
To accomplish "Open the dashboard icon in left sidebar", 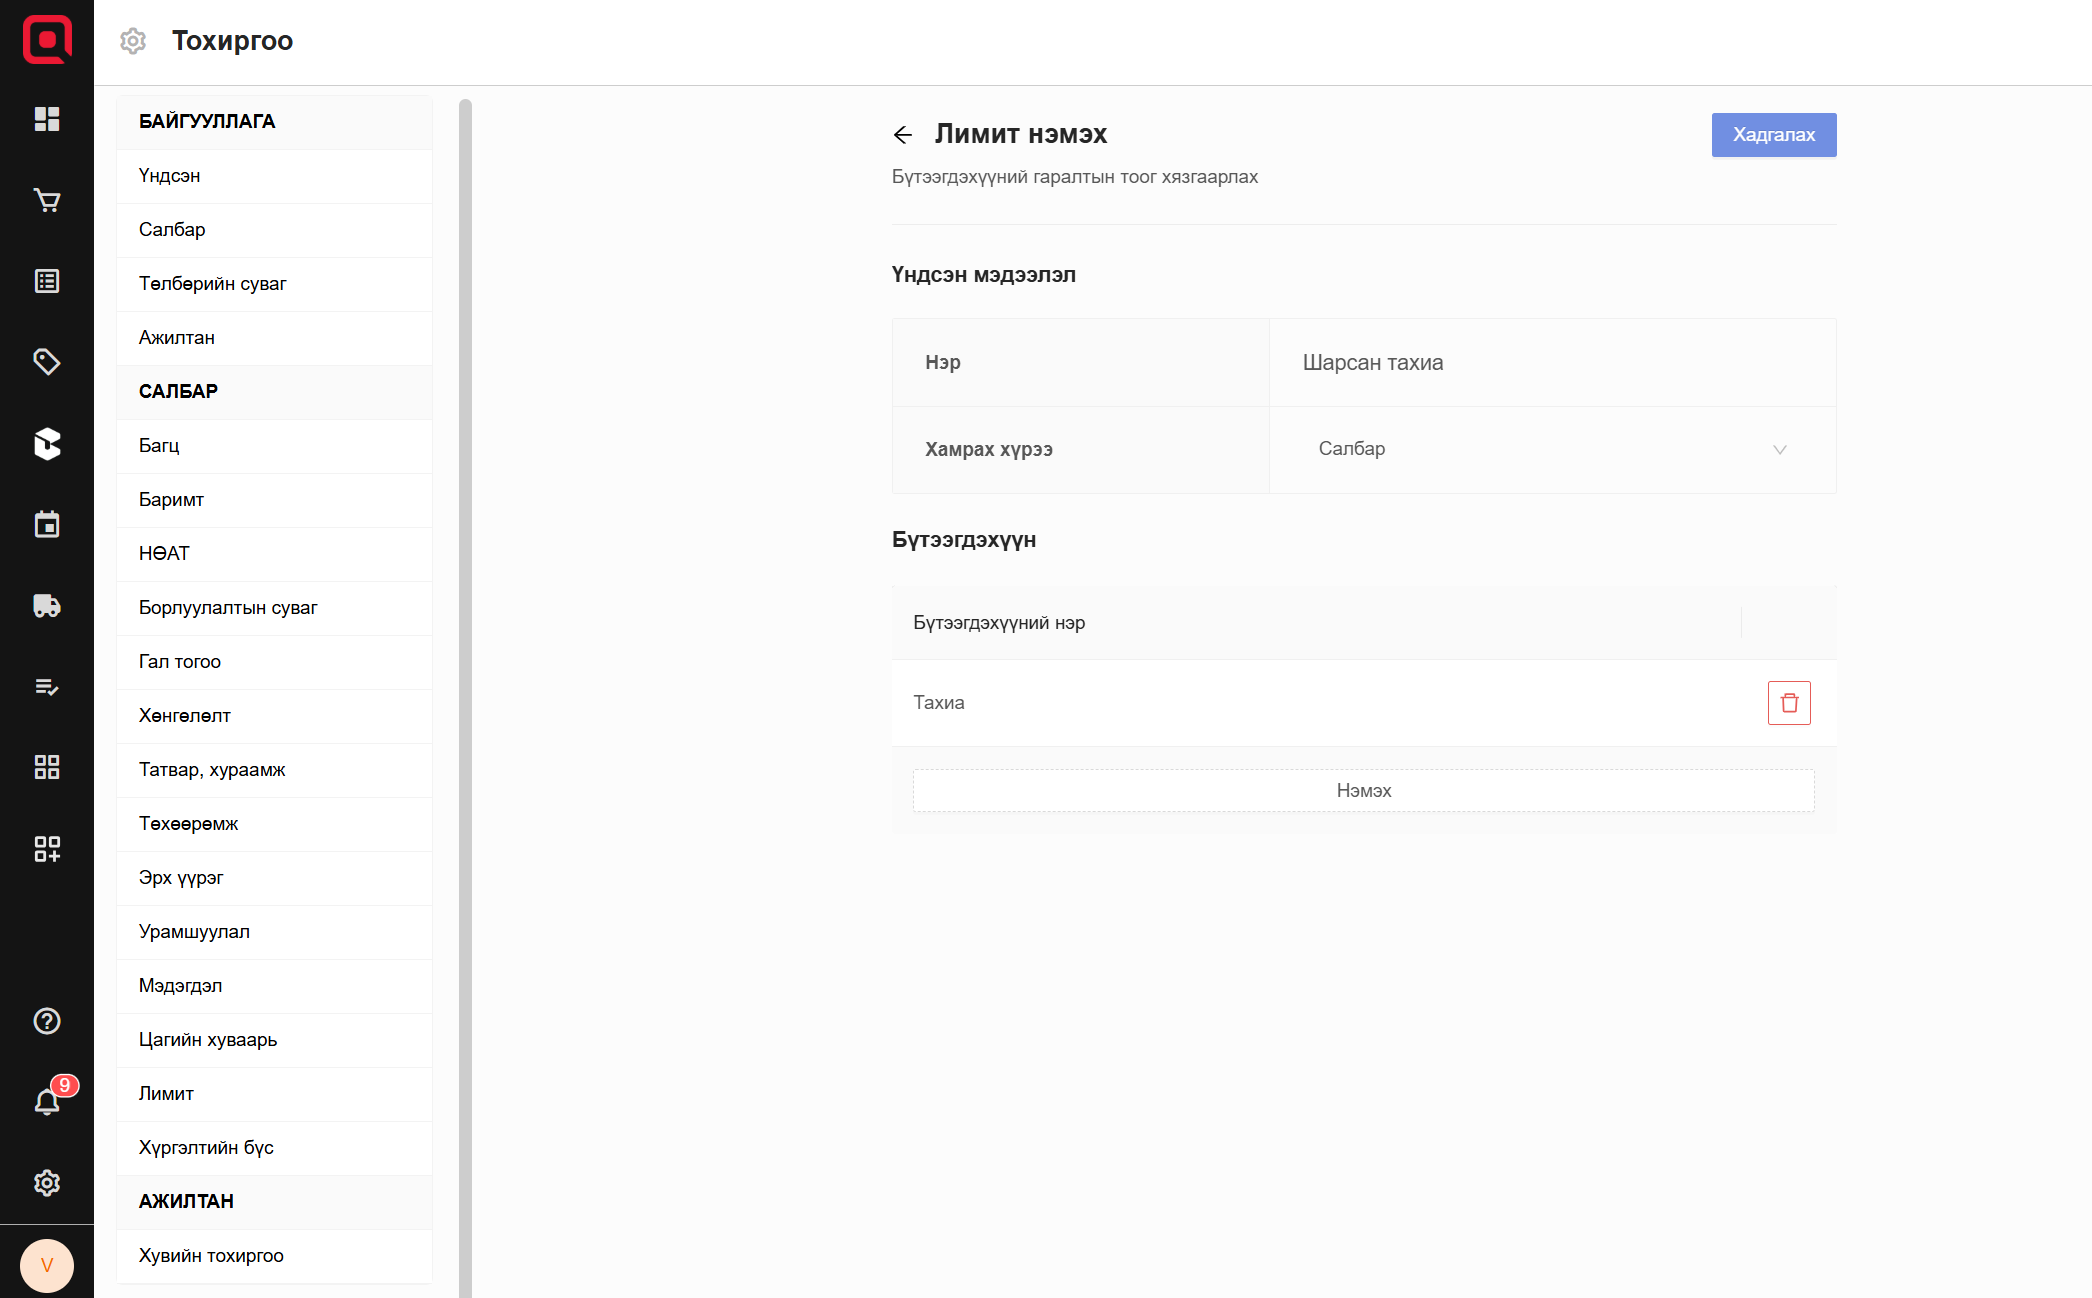I will click(x=47, y=119).
